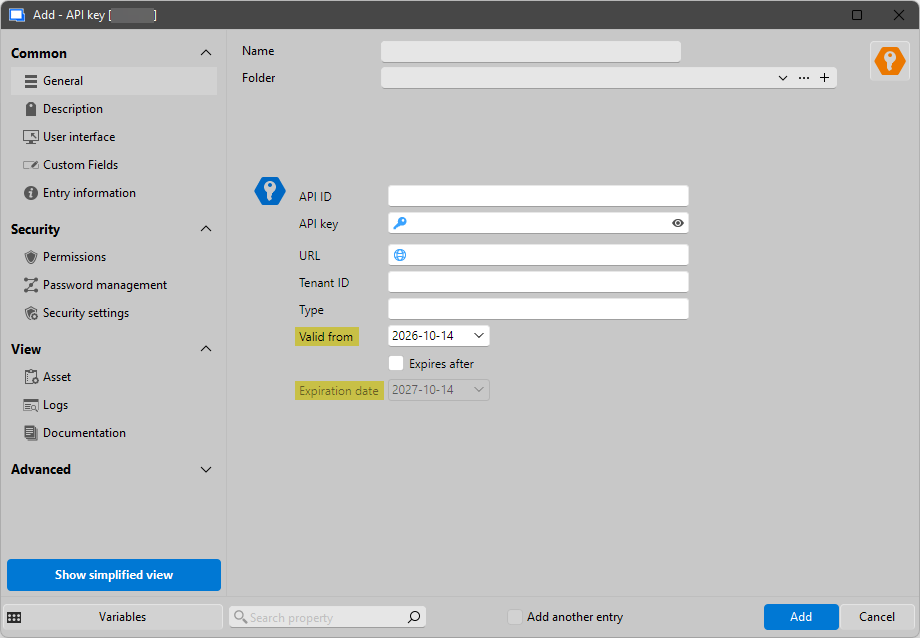Open the Asset view

114,377
